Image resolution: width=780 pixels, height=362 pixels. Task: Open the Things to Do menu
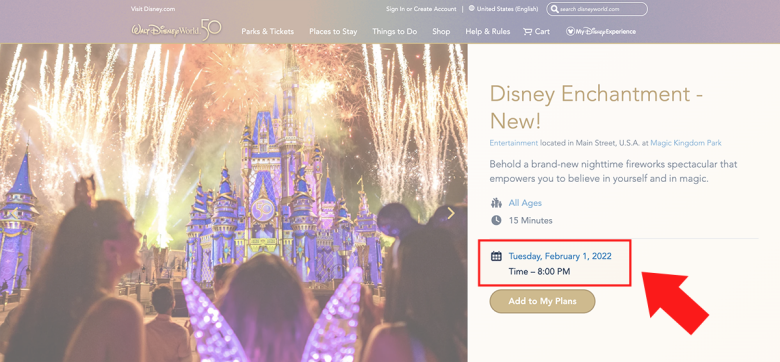[x=394, y=31]
